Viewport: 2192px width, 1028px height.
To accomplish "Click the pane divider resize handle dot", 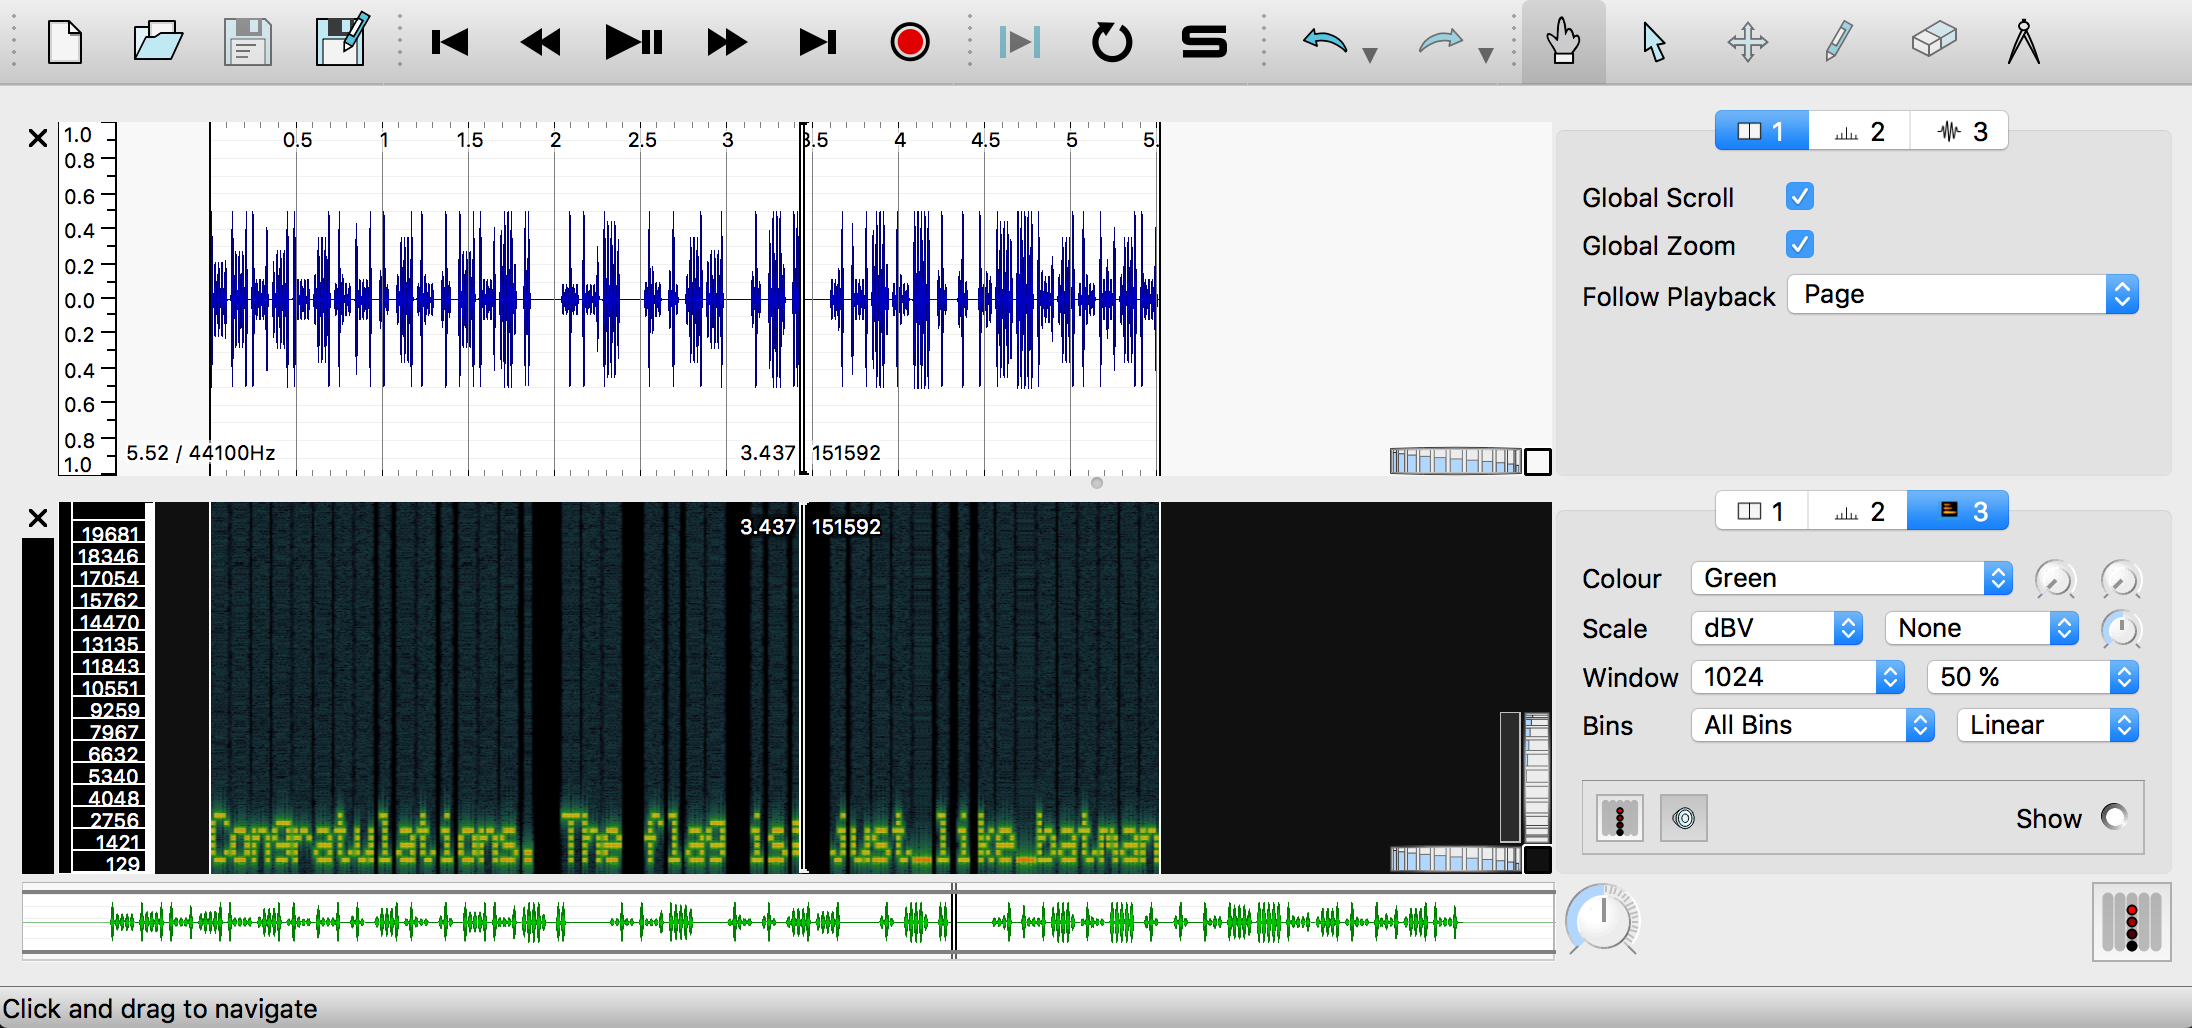I will click(x=1097, y=483).
